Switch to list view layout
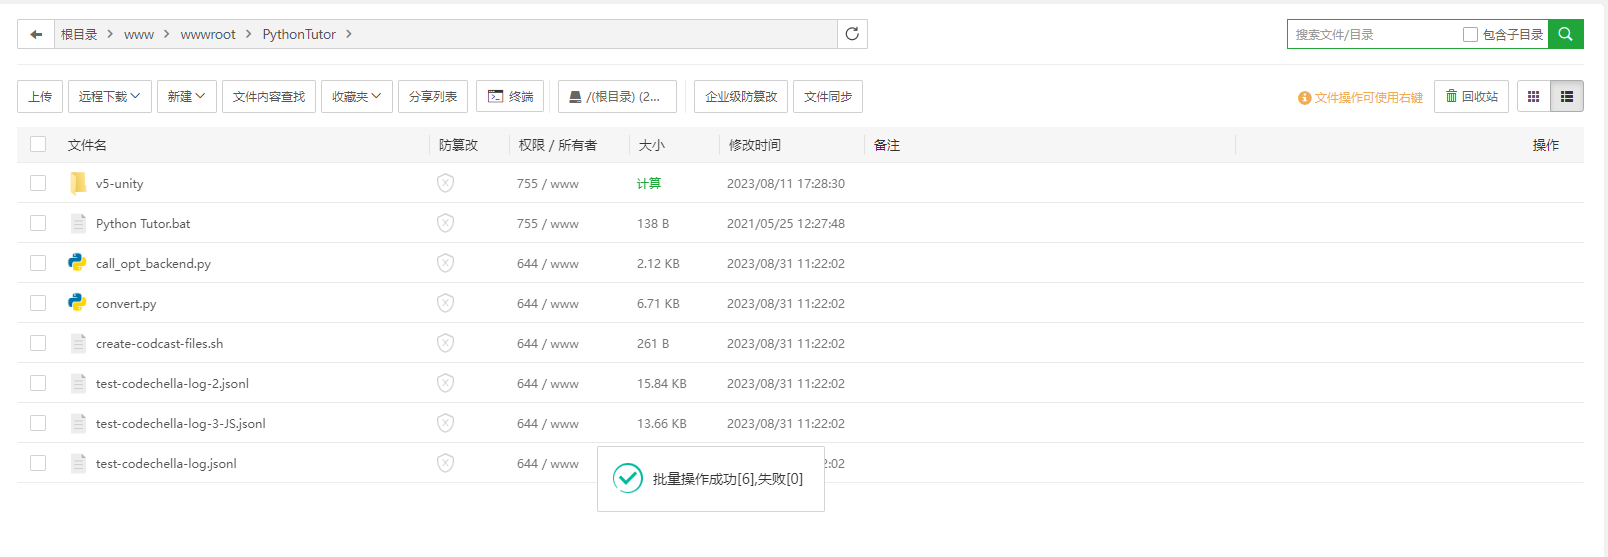Screen dimensions: 1608x557 pos(1567,97)
